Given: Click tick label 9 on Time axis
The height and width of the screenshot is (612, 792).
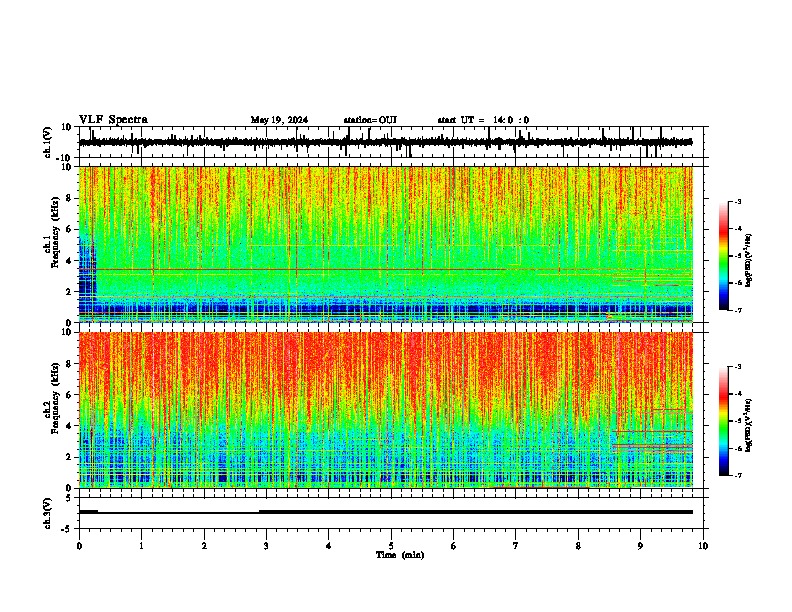Looking at the screenshot, I should 640,546.
